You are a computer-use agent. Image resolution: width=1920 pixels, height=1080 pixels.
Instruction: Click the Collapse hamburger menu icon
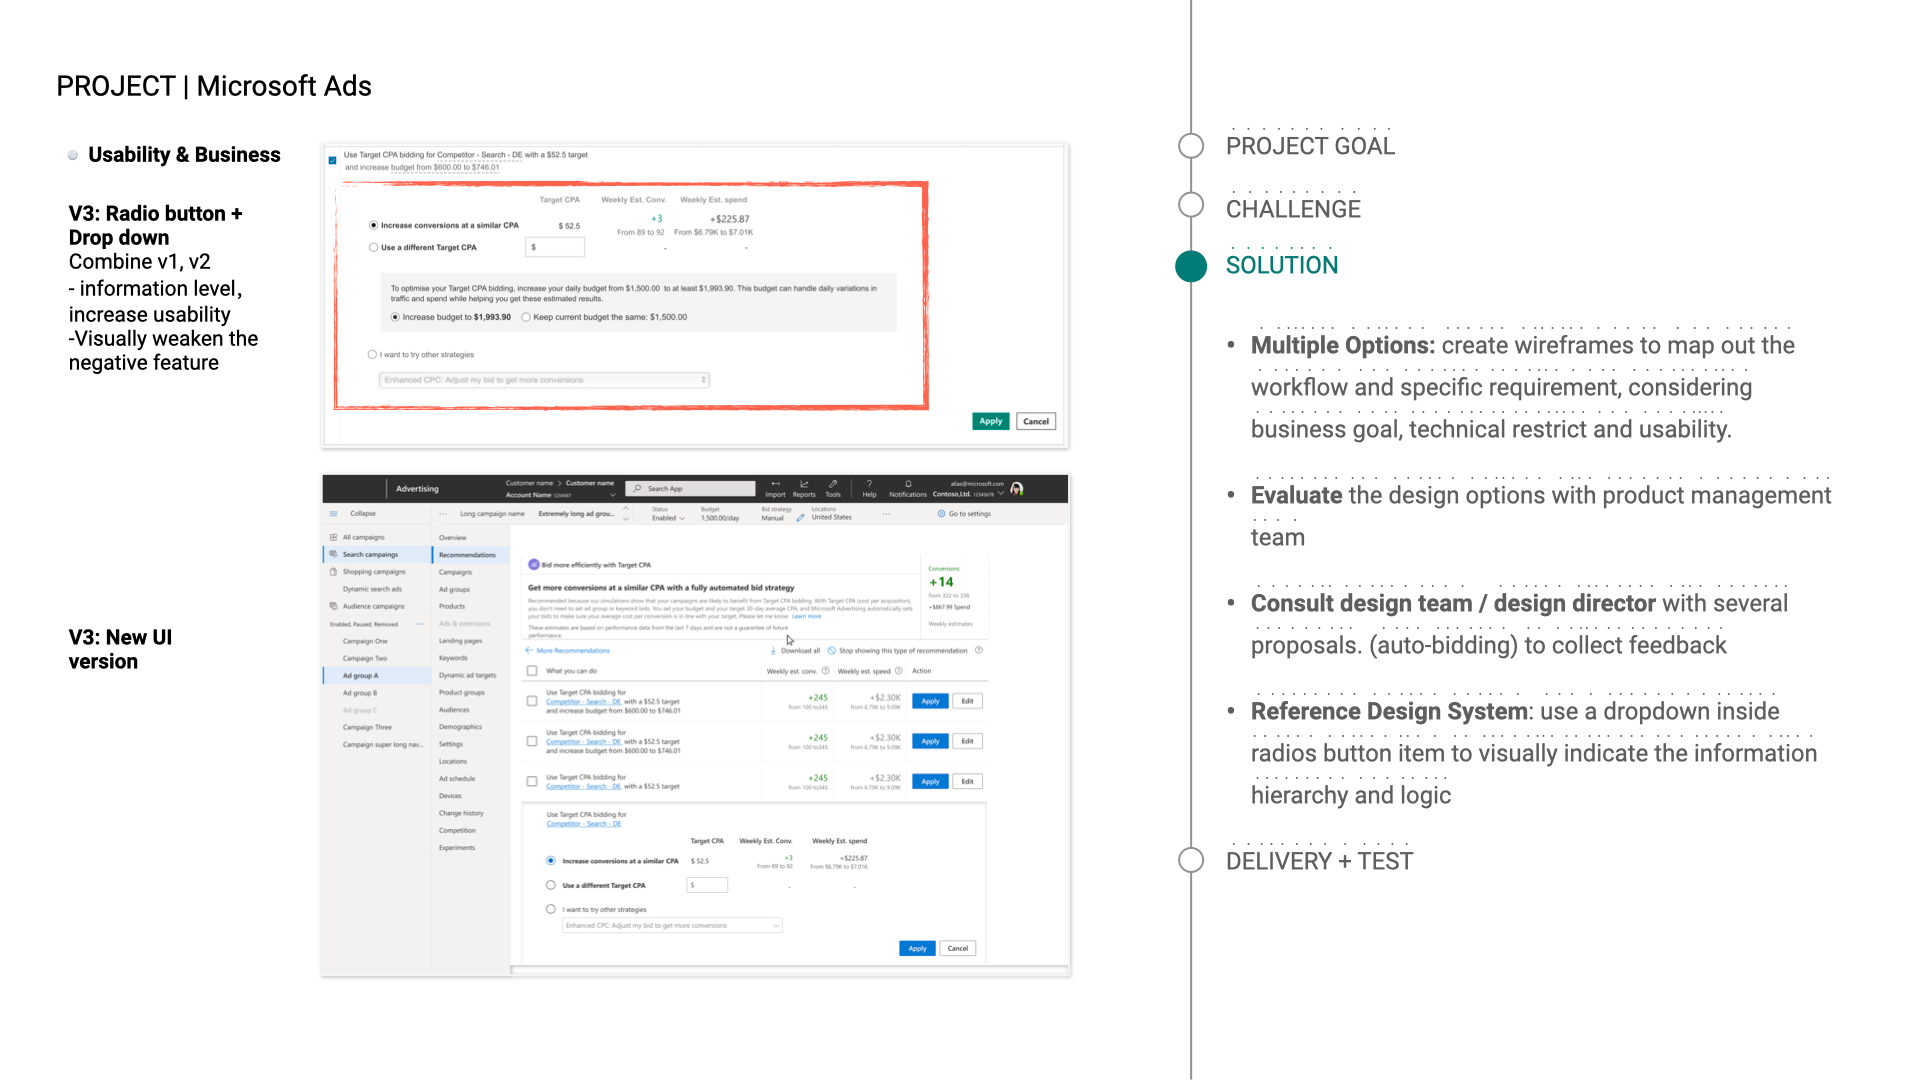(334, 514)
